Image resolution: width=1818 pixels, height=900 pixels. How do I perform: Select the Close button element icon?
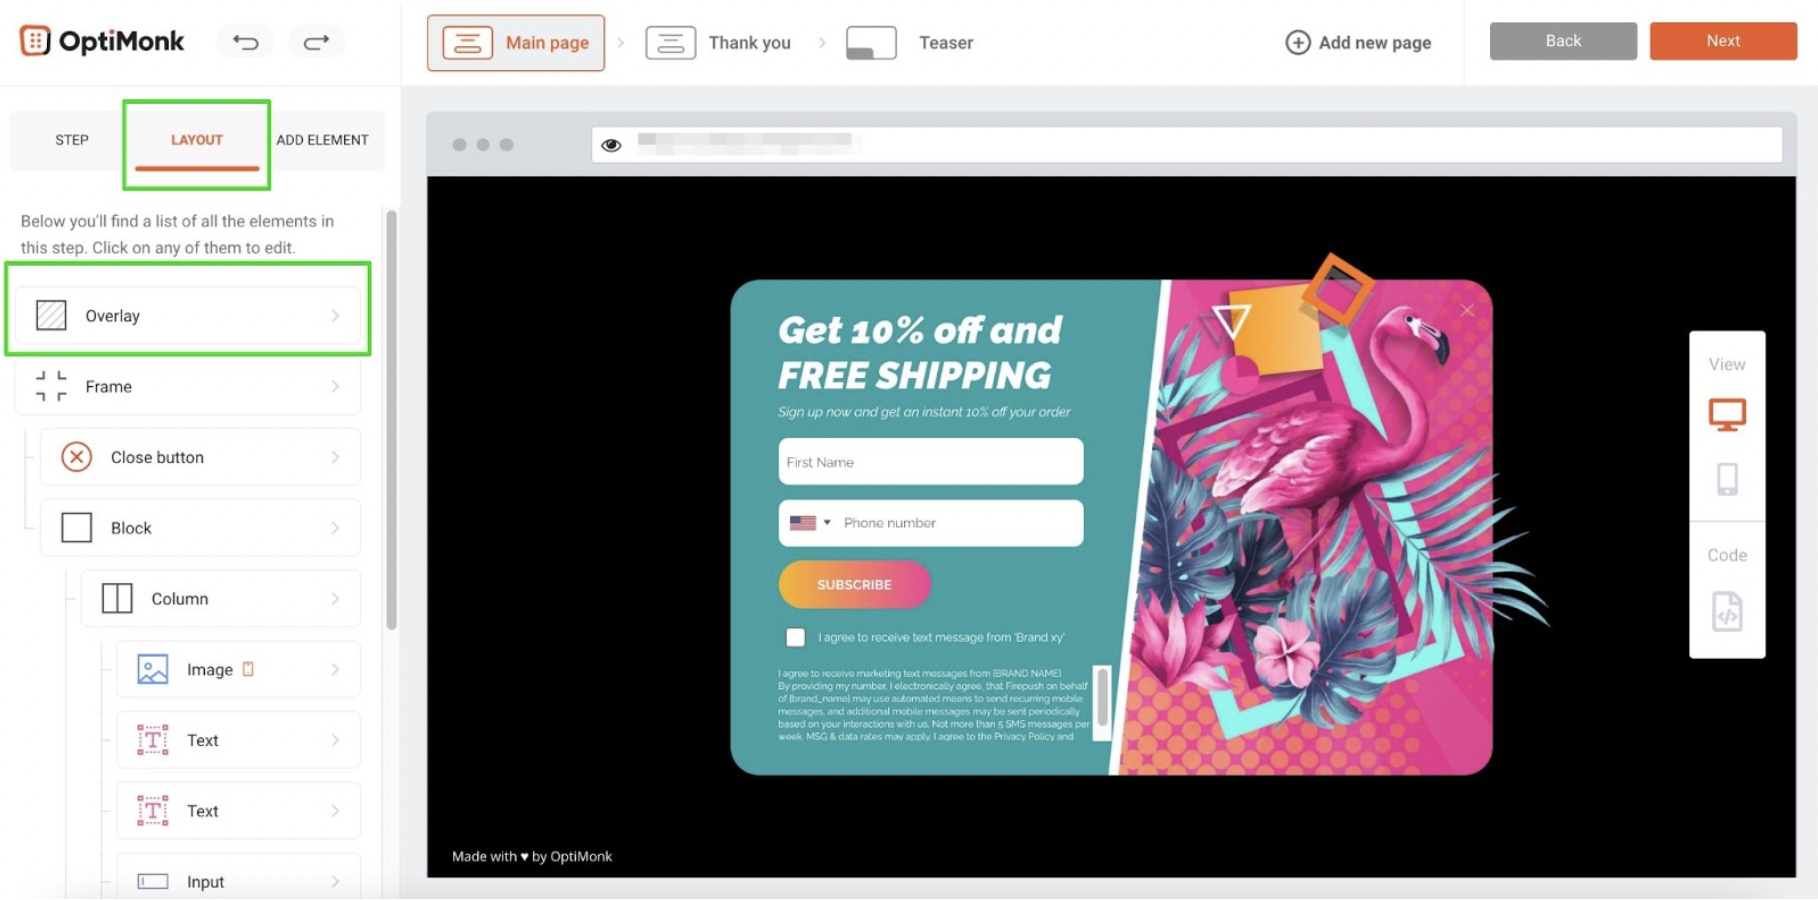(x=76, y=457)
